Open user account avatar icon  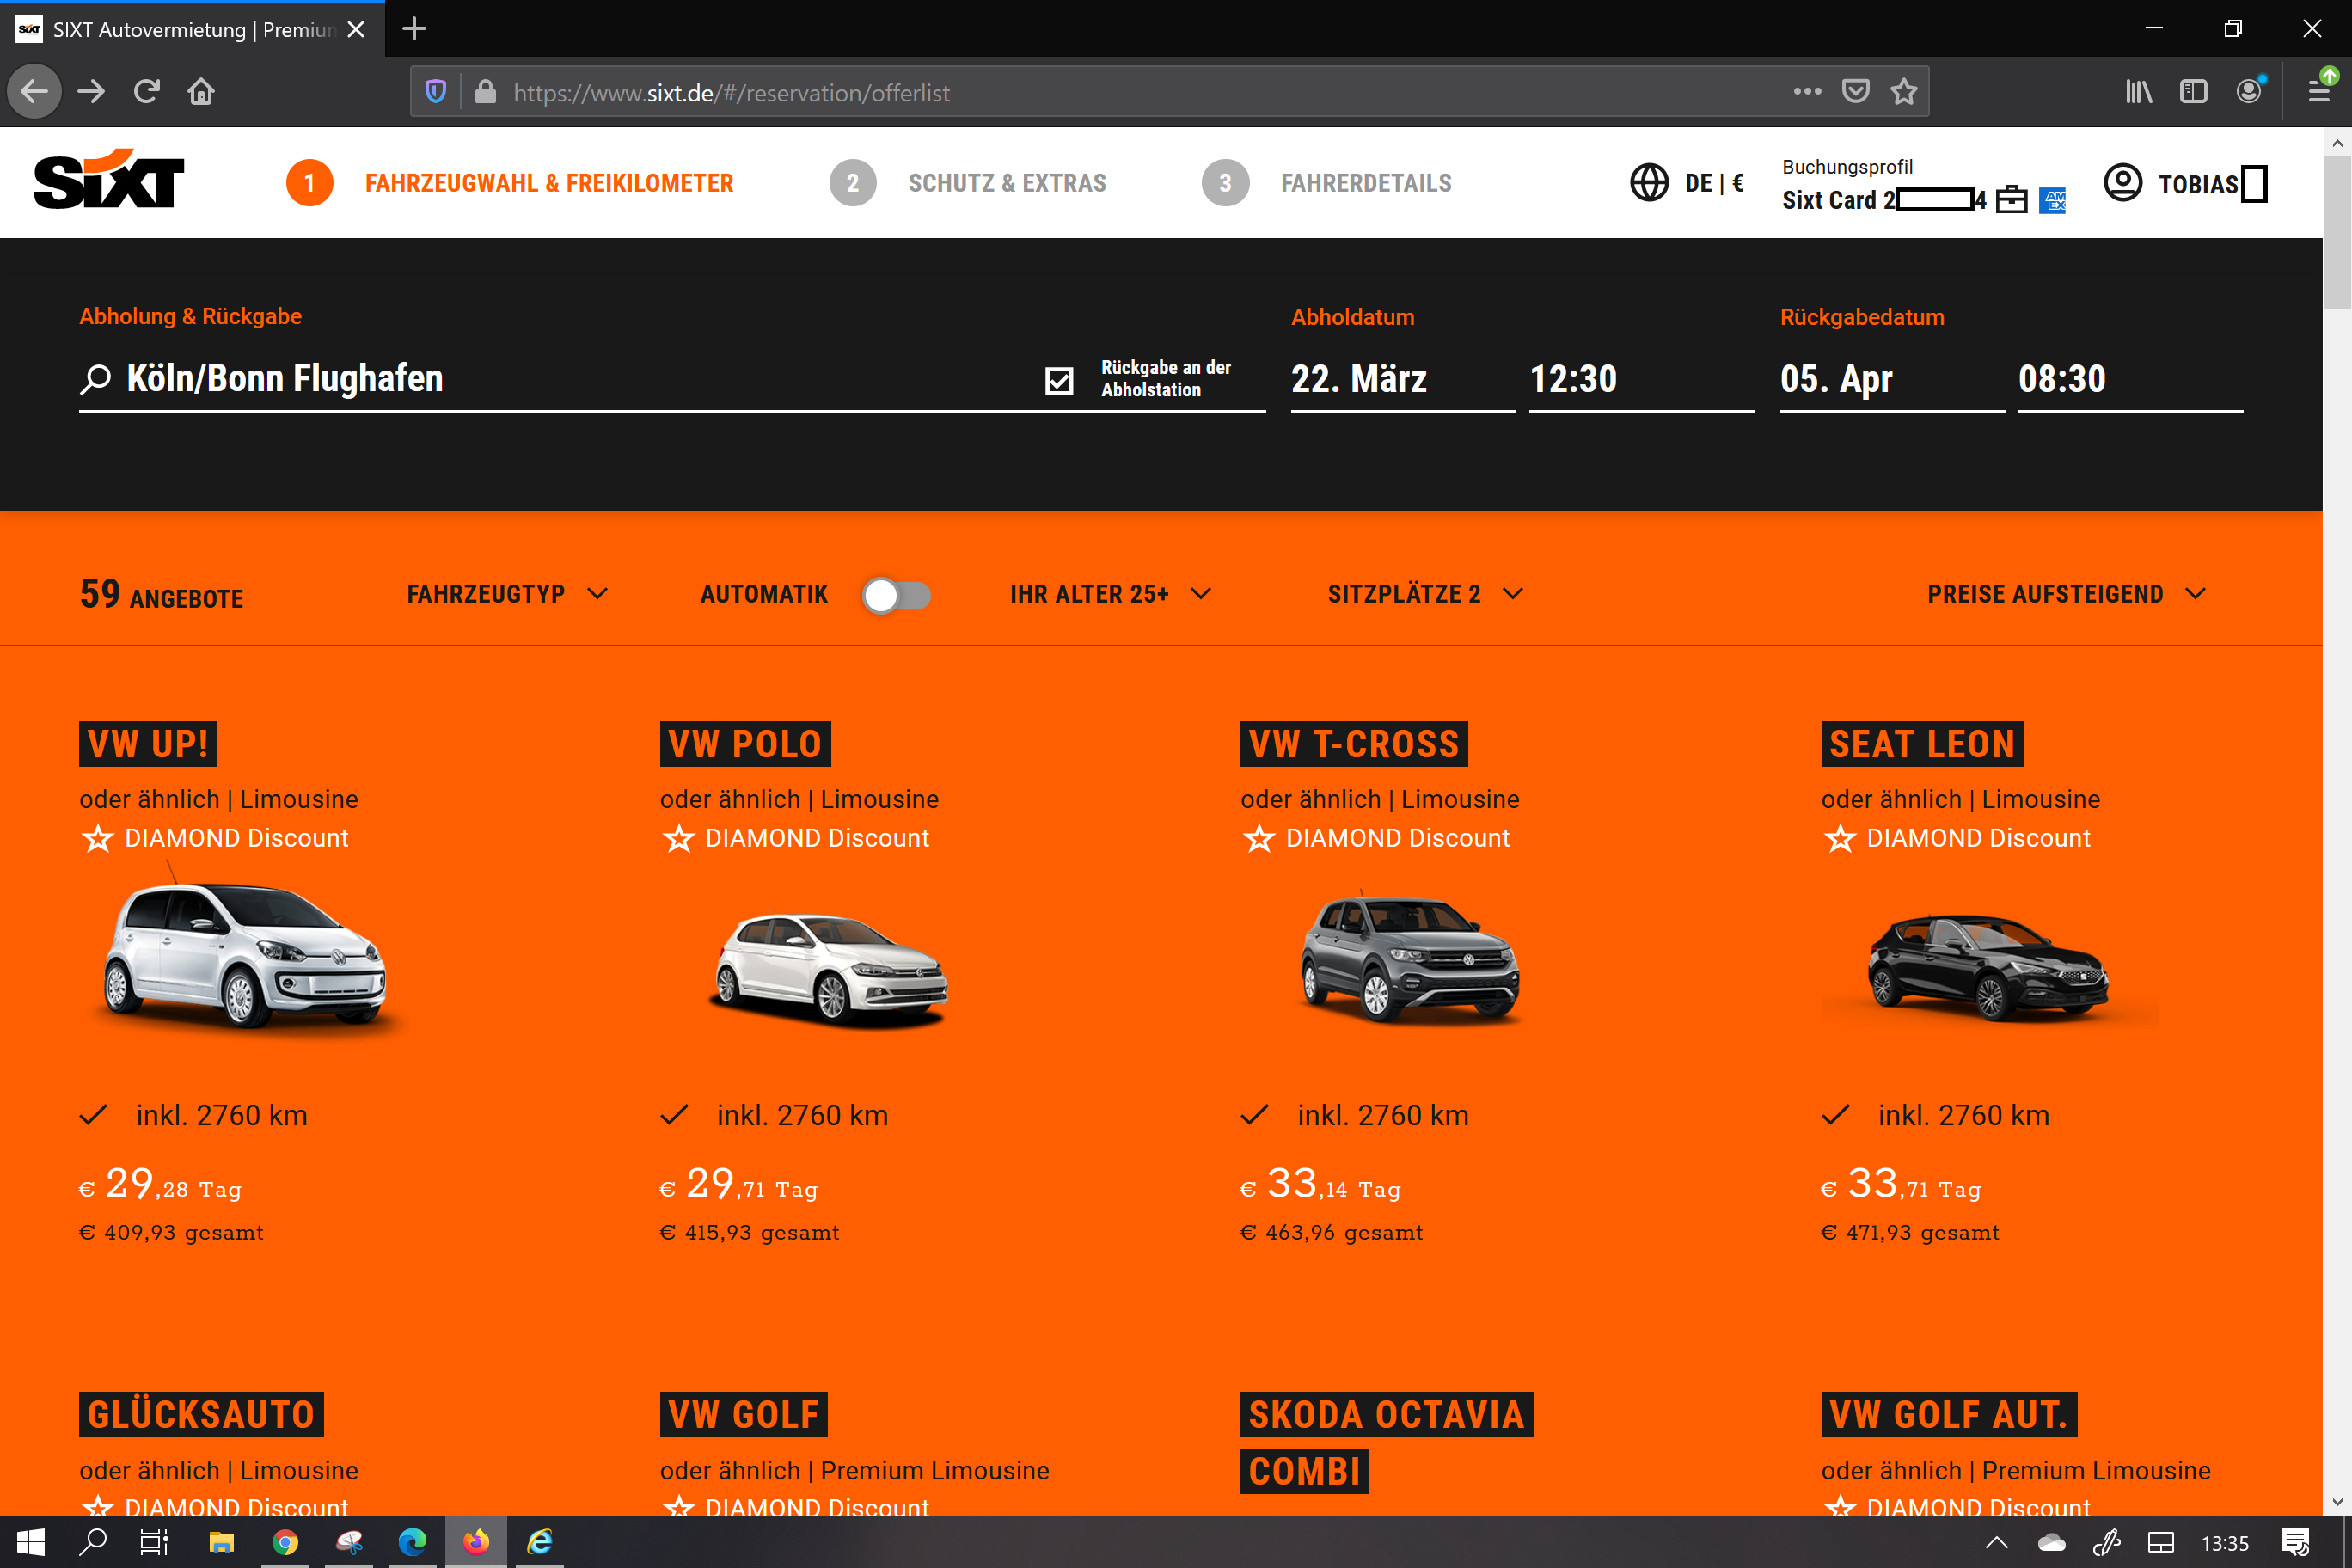tap(2123, 183)
